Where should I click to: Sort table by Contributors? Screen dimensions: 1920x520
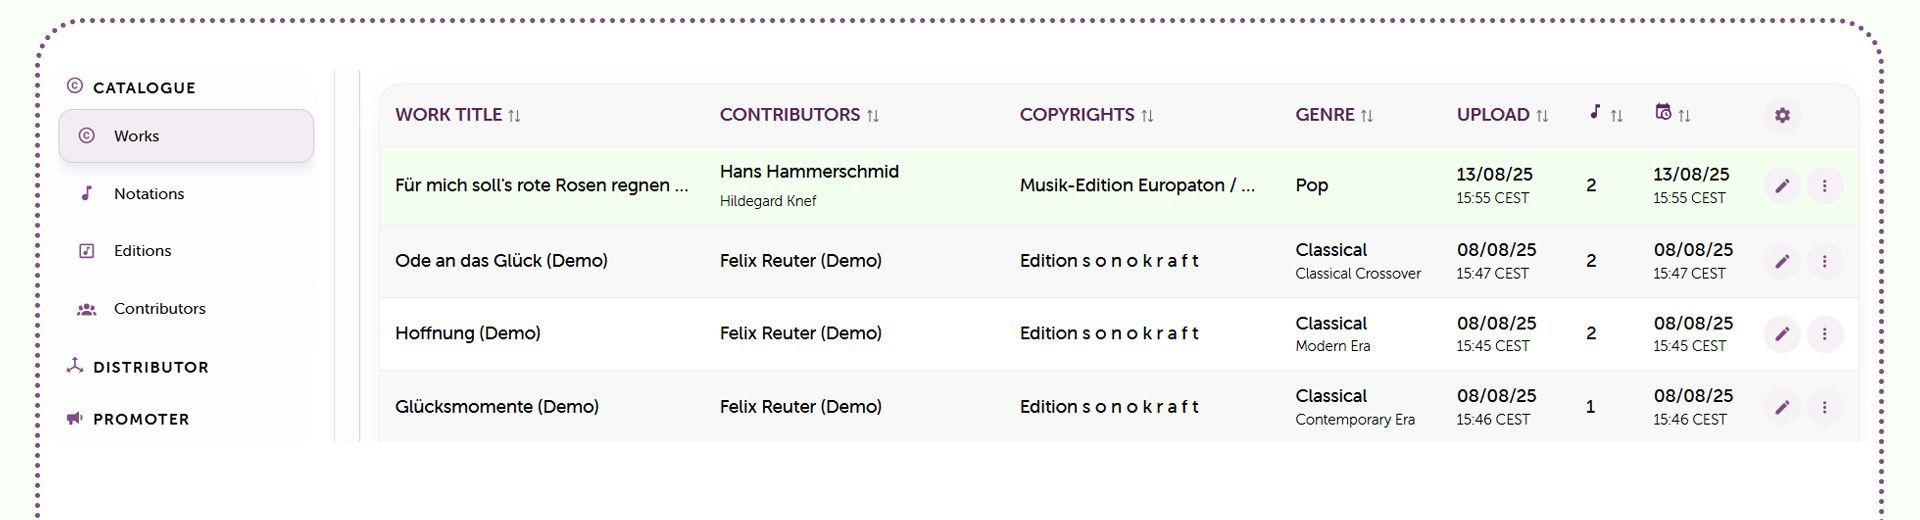click(799, 115)
